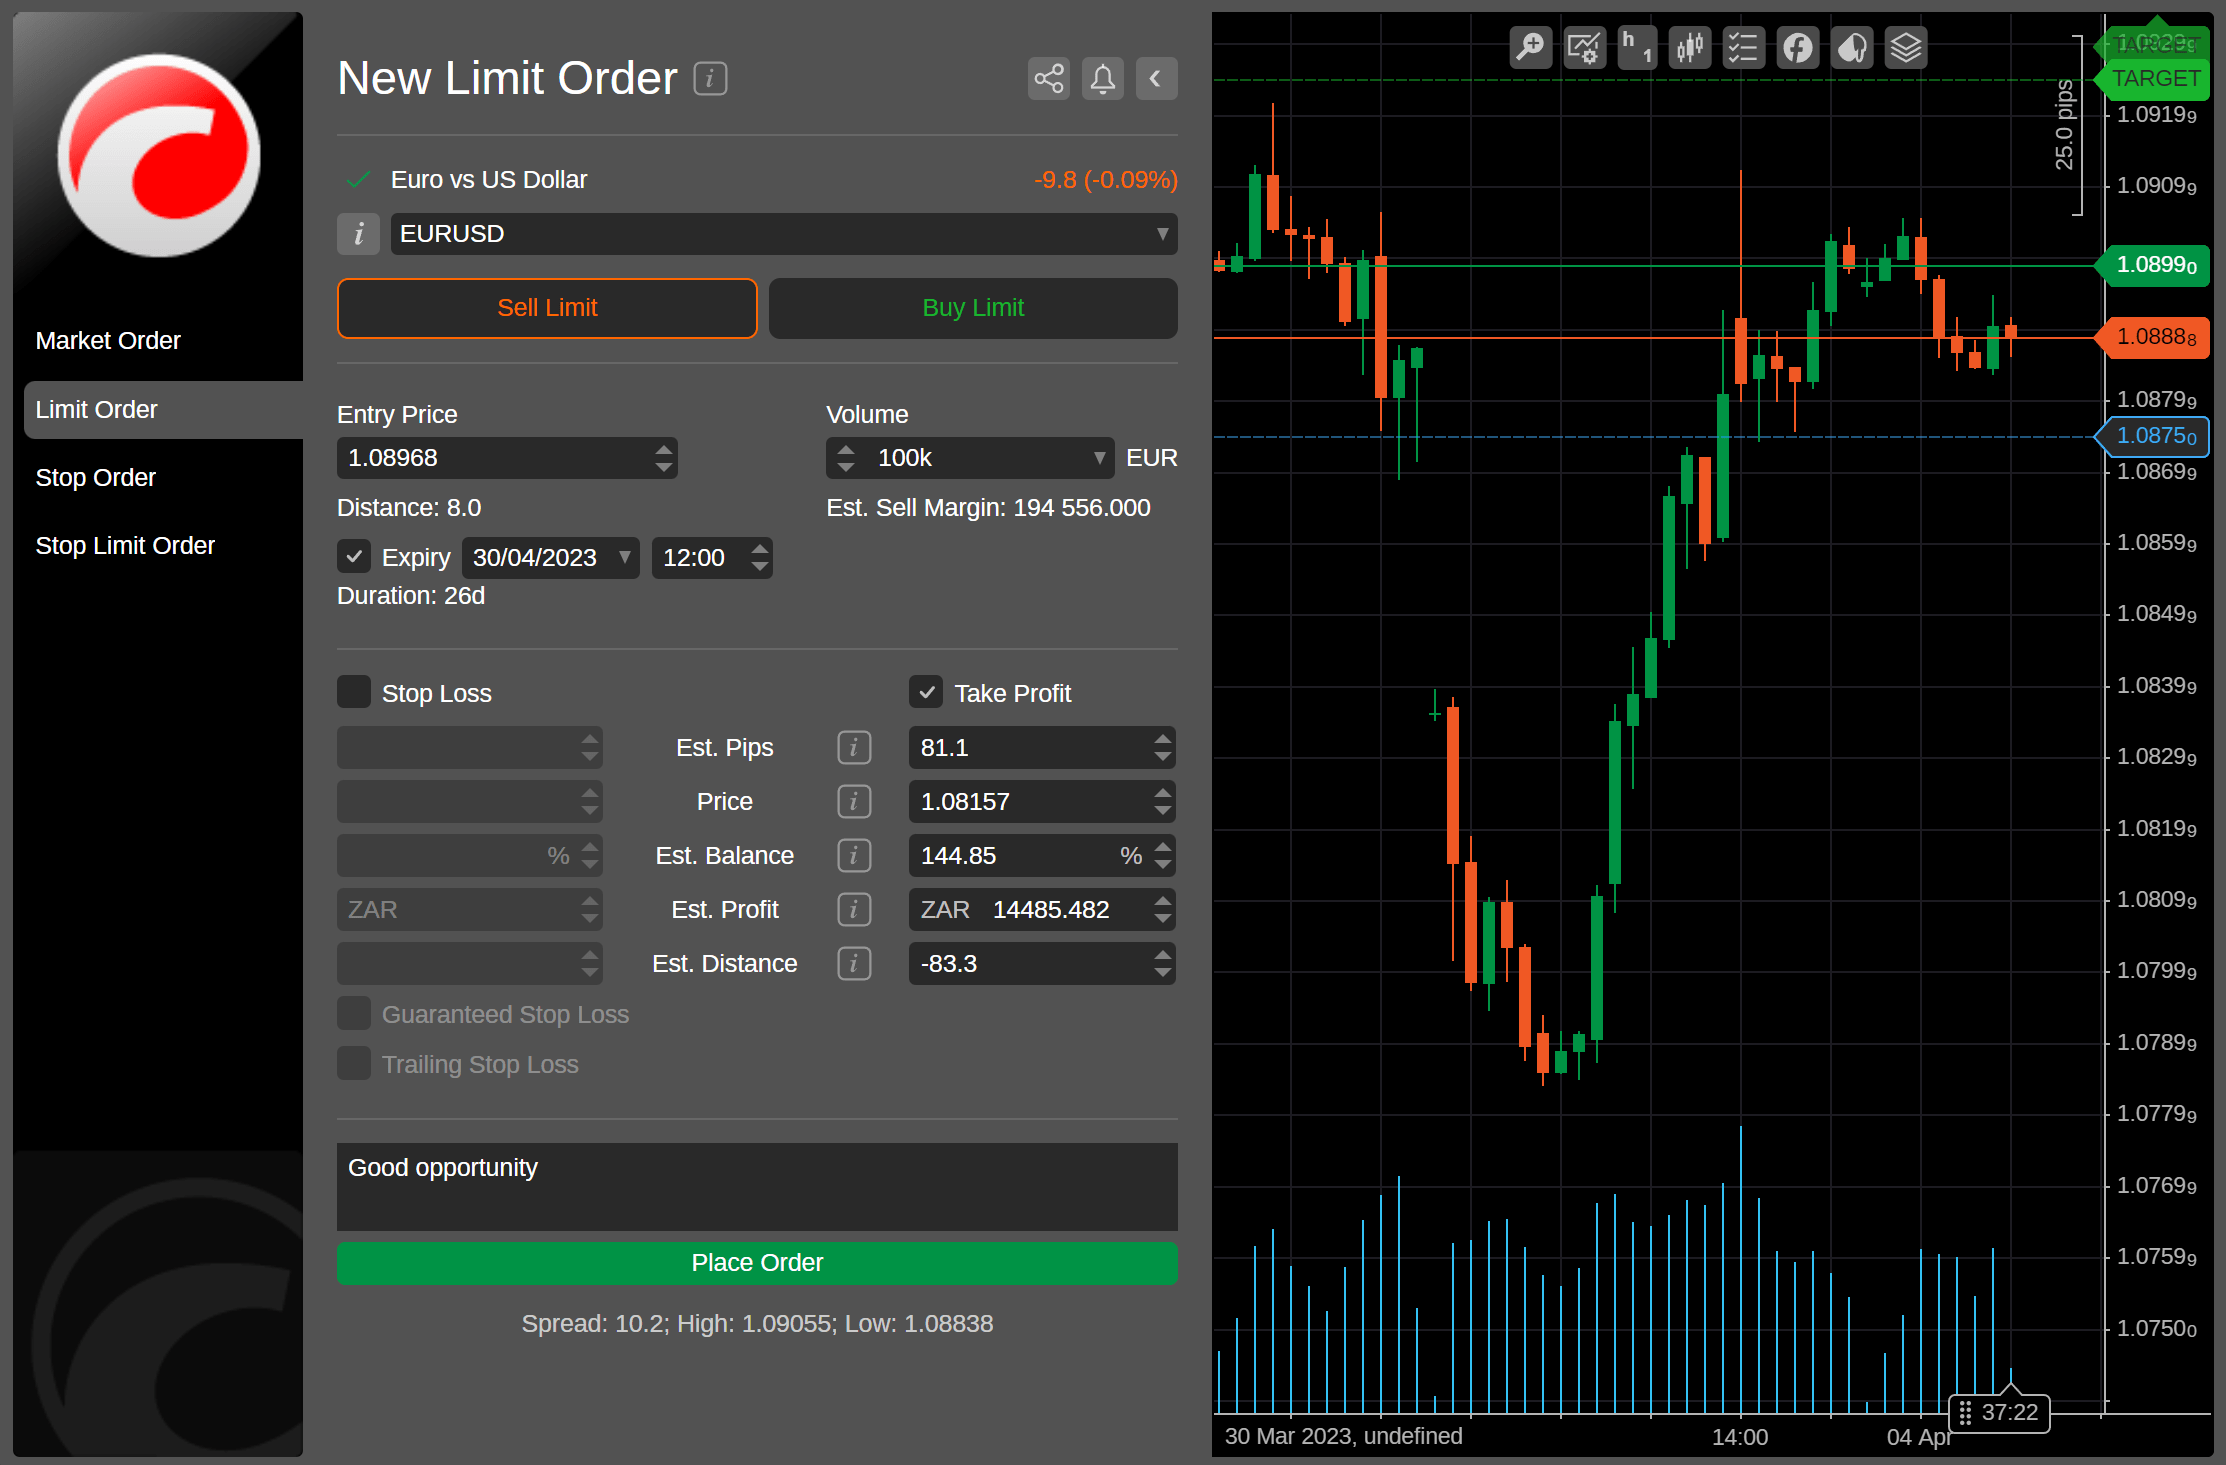Open the chart settings icon
Screen dimensions: 2226x1465
pyautogui.click(x=1584, y=47)
